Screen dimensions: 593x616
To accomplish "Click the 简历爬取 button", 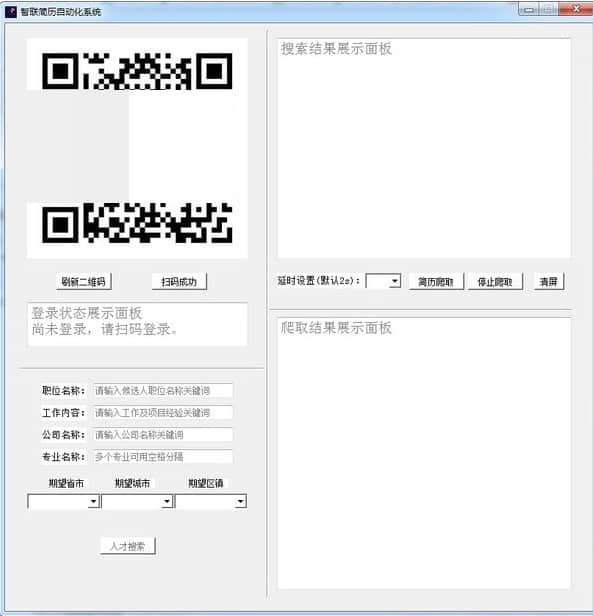I will coord(436,281).
